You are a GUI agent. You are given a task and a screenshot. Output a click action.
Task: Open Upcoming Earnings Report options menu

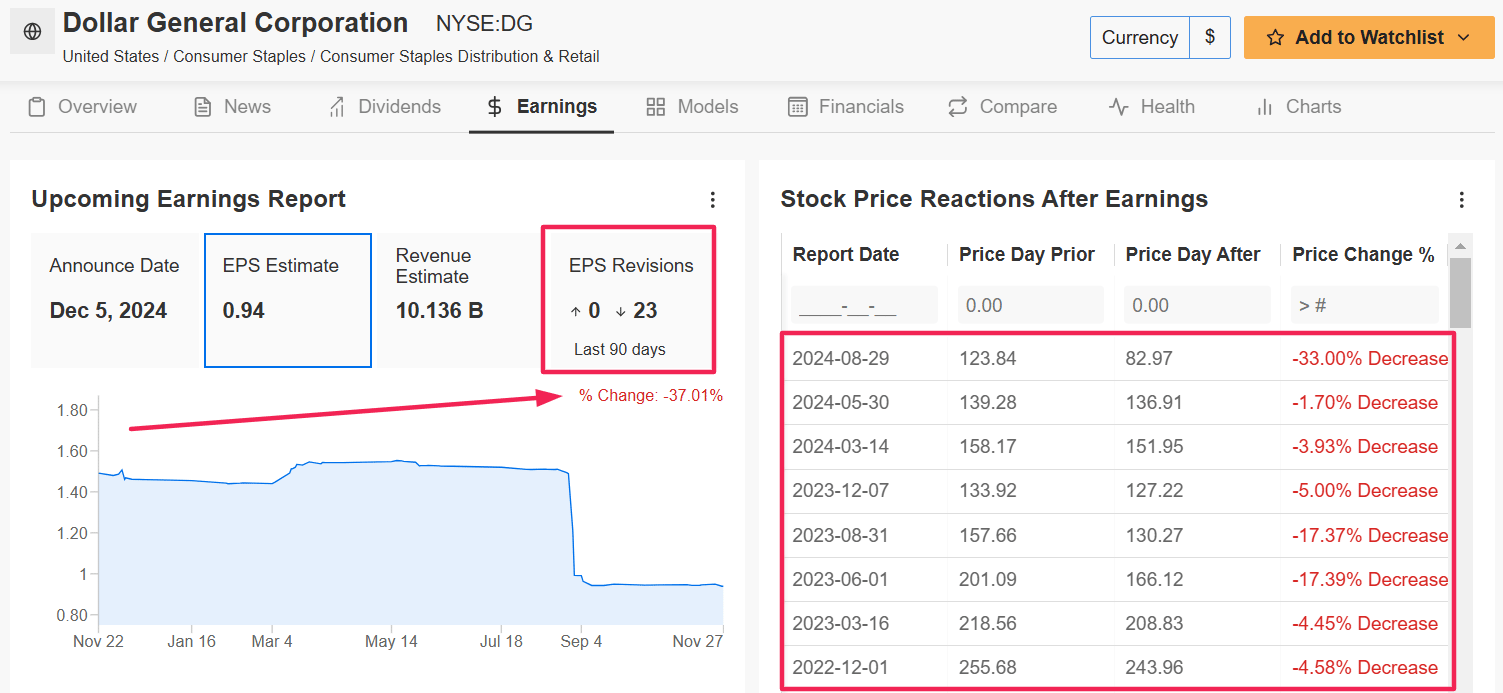pos(713,200)
